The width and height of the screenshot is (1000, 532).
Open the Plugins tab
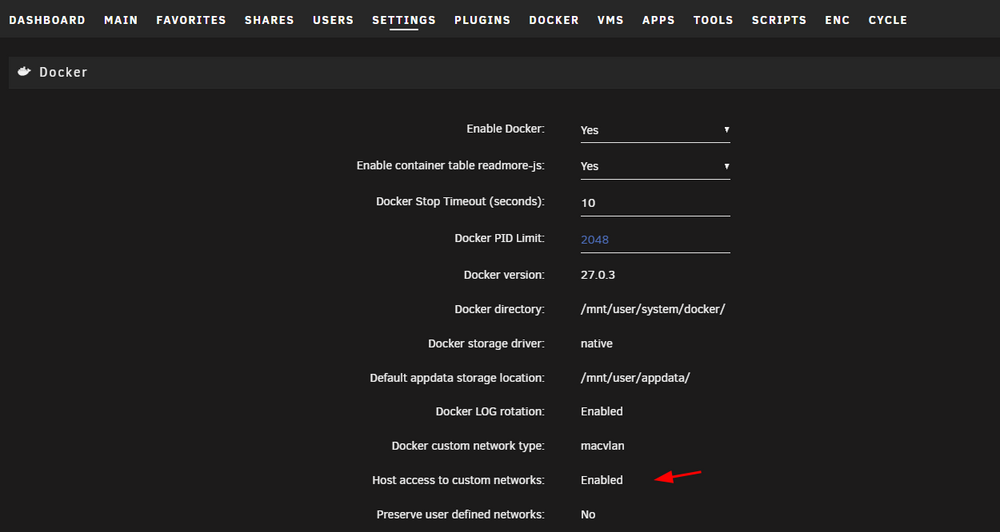482,20
